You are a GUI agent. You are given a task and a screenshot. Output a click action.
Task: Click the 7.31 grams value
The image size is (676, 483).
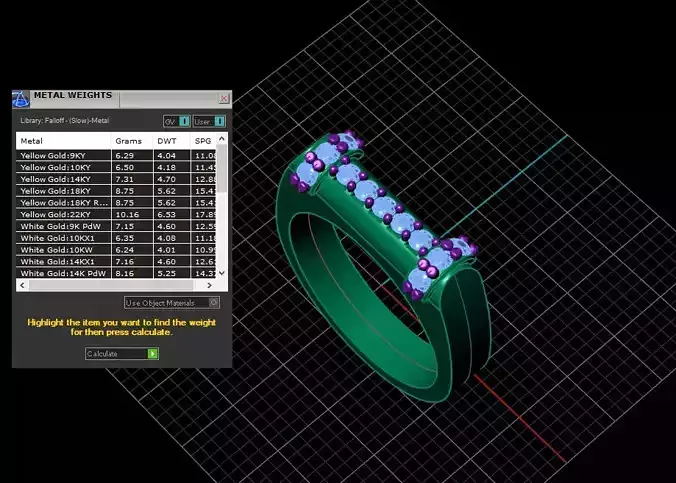coord(125,179)
